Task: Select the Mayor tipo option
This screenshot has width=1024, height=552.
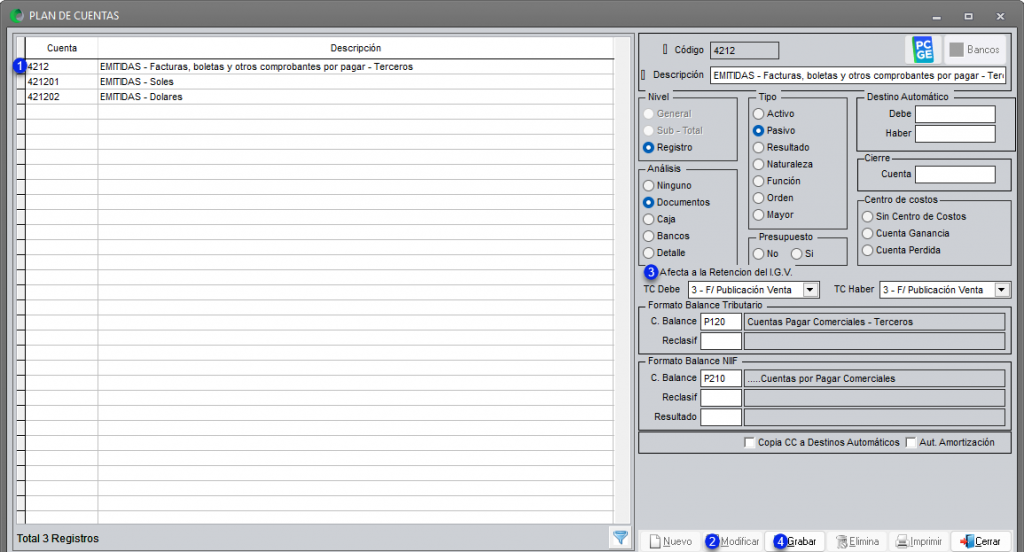Action: (x=758, y=215)
